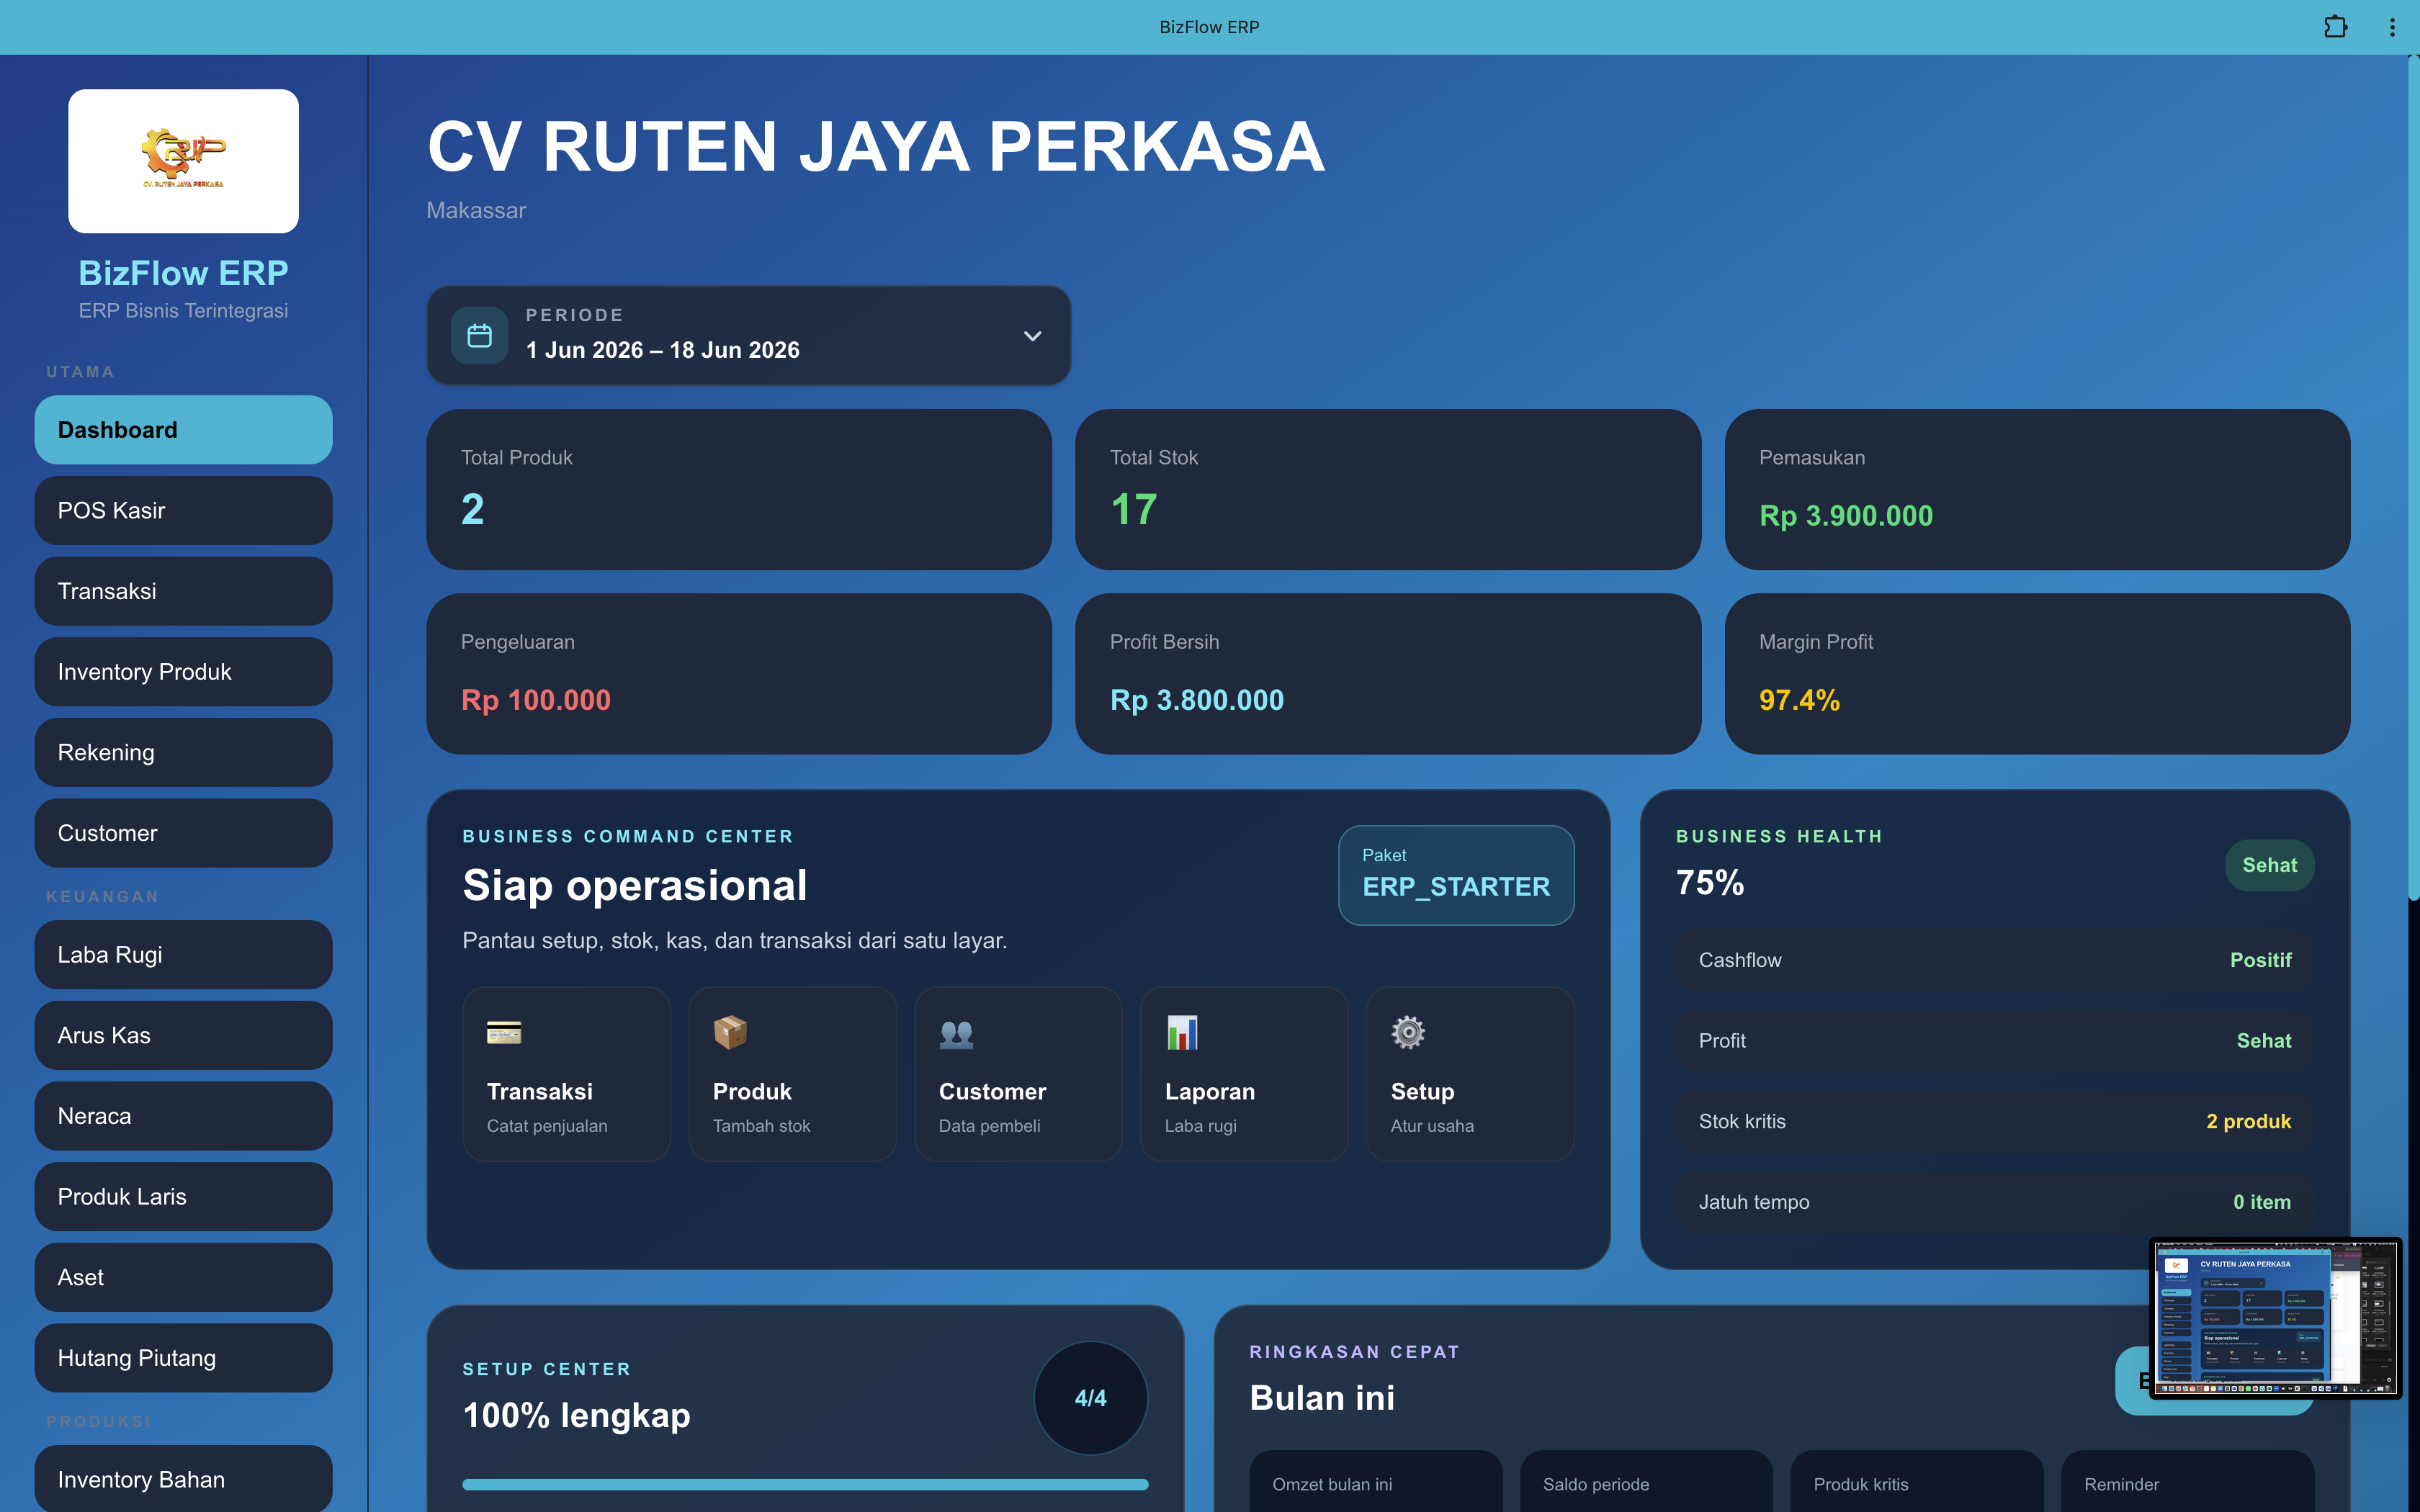The image size is (2420, 1512).
Task: Open the extensions puzzle icon in title bar
Action: 2335,27
